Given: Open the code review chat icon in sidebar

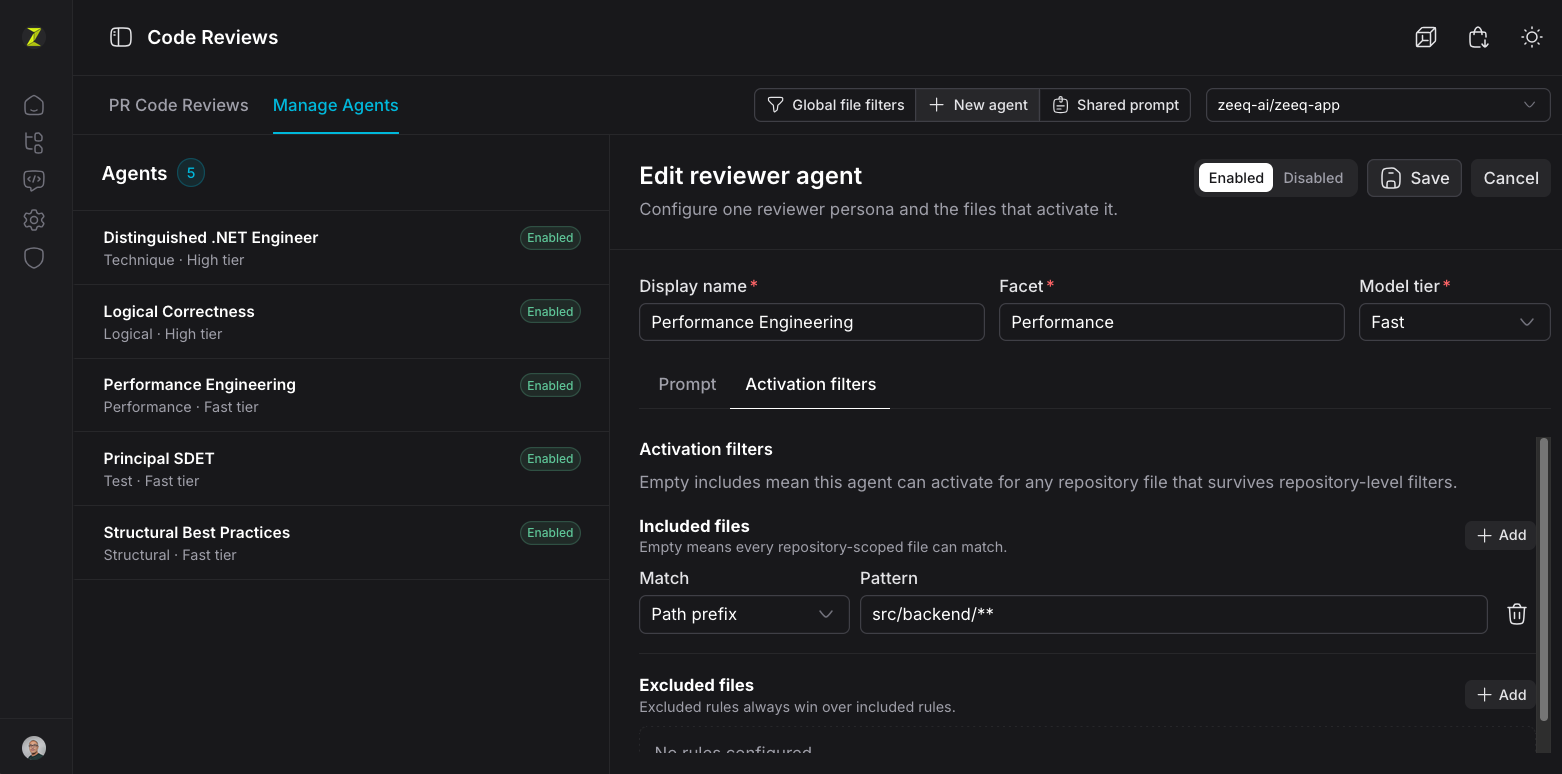Looking at the screenshot, I should click(x=34, y=181).
